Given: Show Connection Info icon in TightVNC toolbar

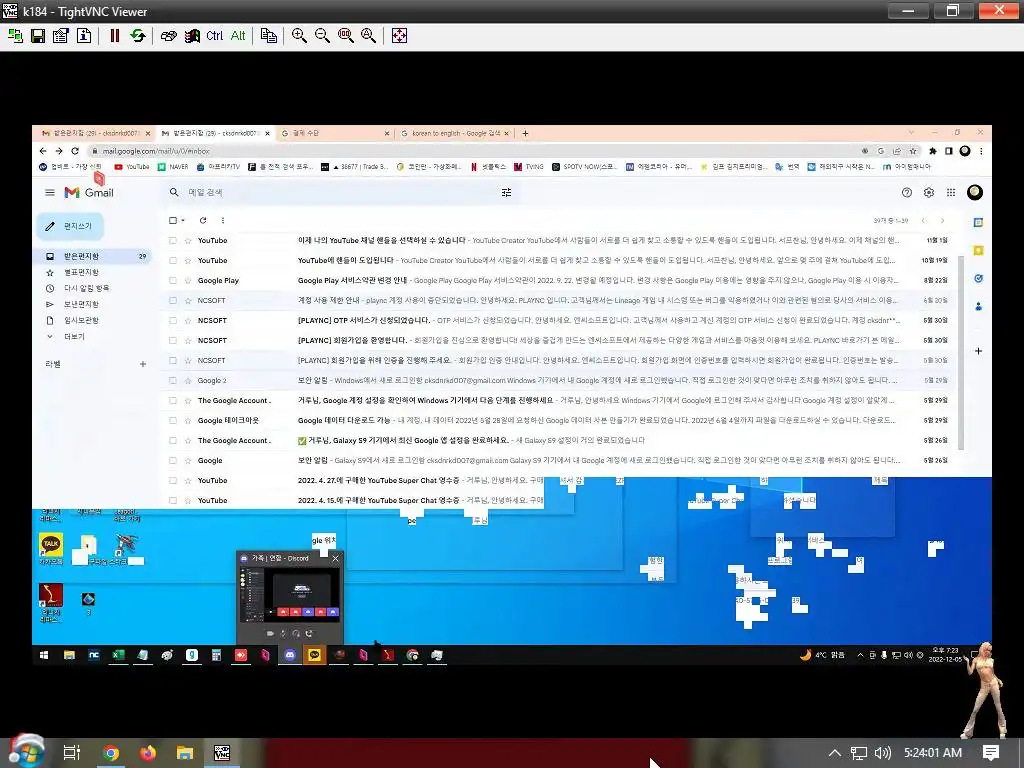Looking at the screenshot, I should coord(84,35).
